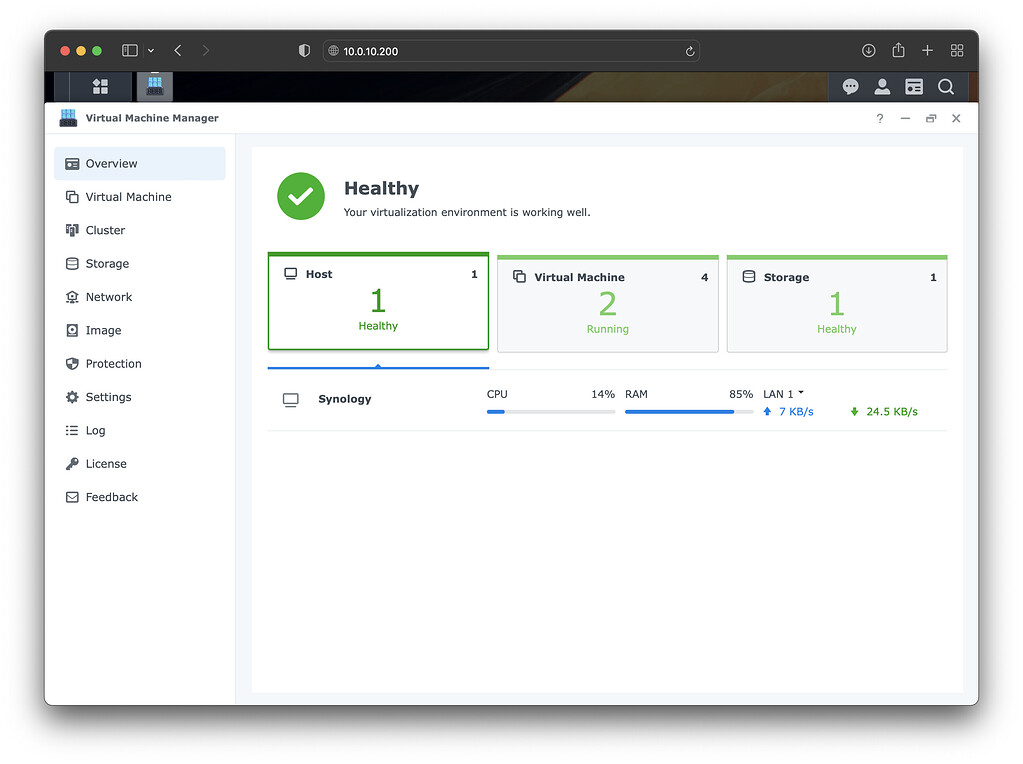Open the Storage card showing 1 Healthy
The image size is (1023, 764).
pyautogui.click(x=836, y=303)
